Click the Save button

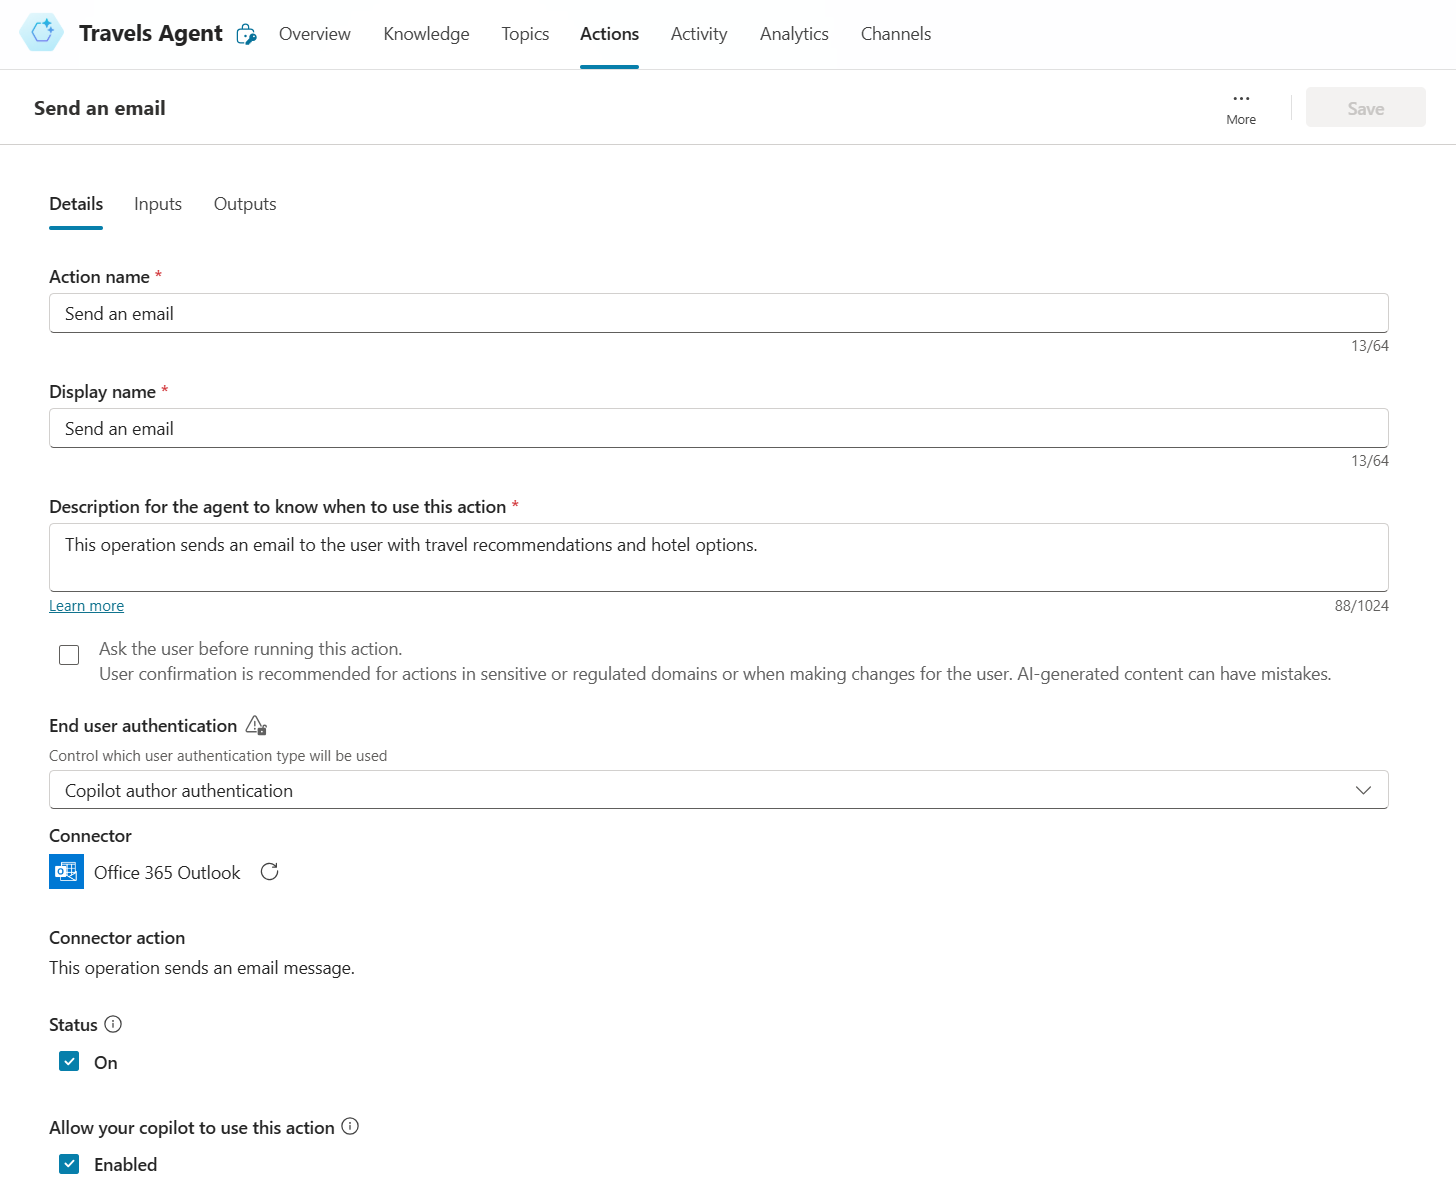pos(1365,108)
